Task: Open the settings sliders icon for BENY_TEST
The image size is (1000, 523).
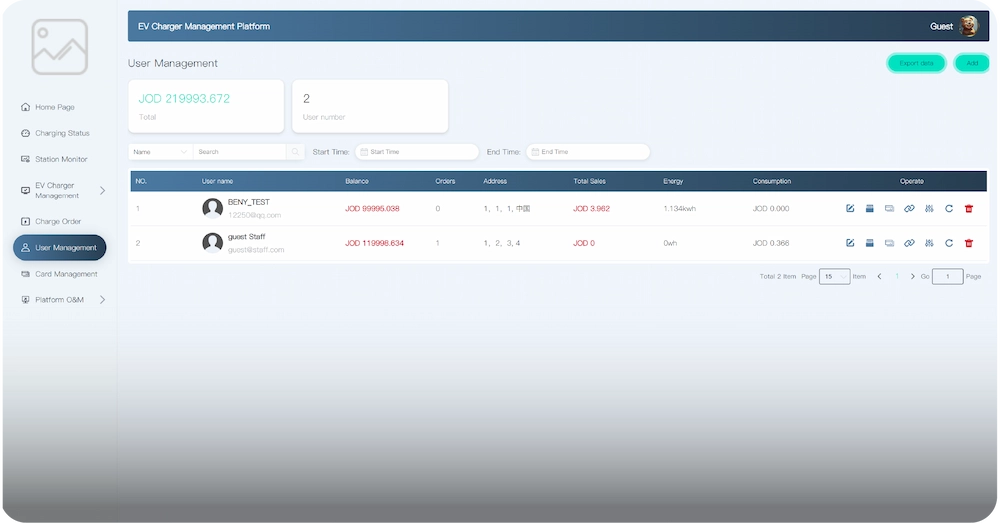Action: (x=929, y=208)
